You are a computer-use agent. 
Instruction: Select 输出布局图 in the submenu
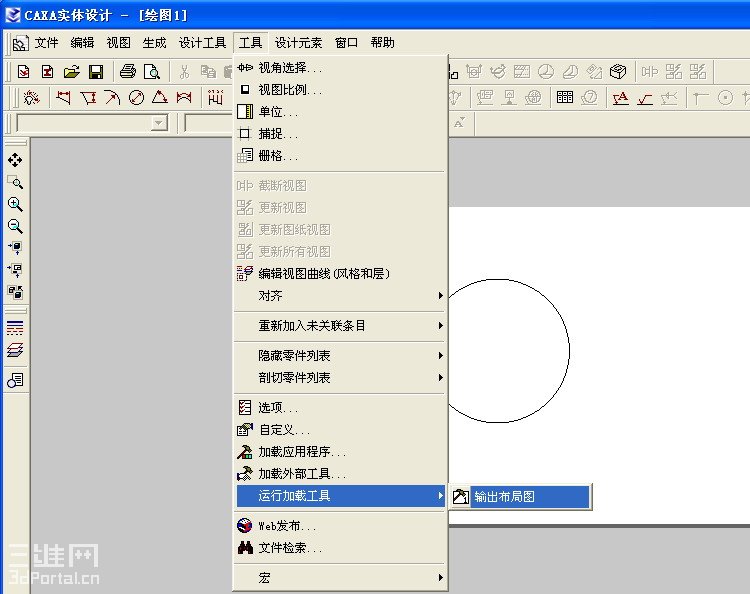pos(520,496)
